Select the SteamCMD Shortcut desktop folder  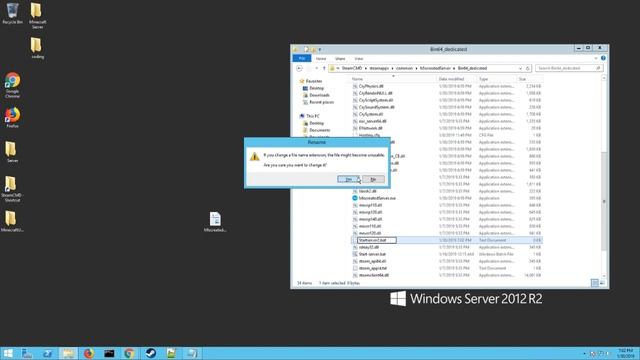tap(12, 189)
